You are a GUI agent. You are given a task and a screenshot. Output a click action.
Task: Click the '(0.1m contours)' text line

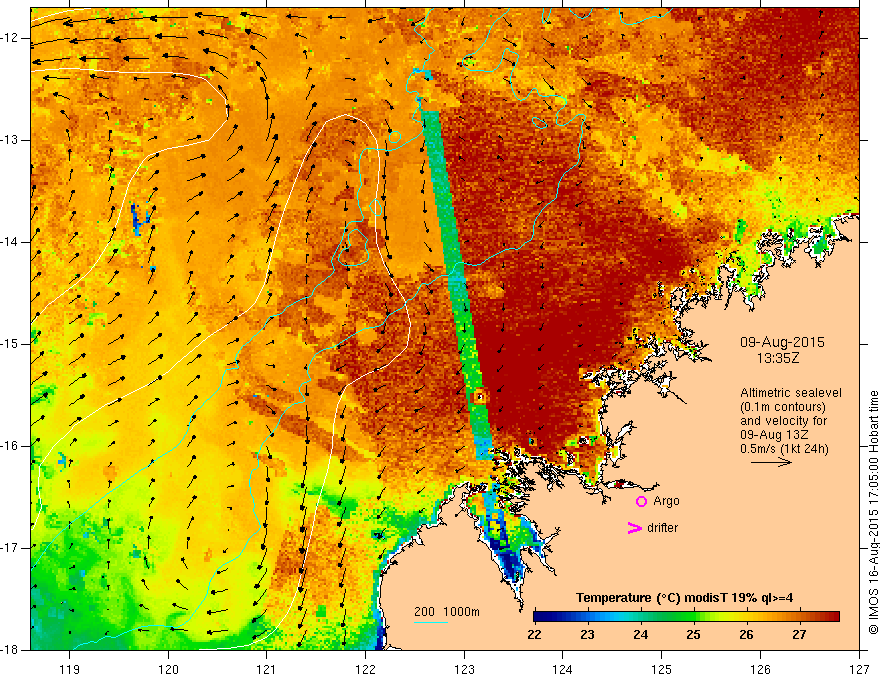click(783, 407)
